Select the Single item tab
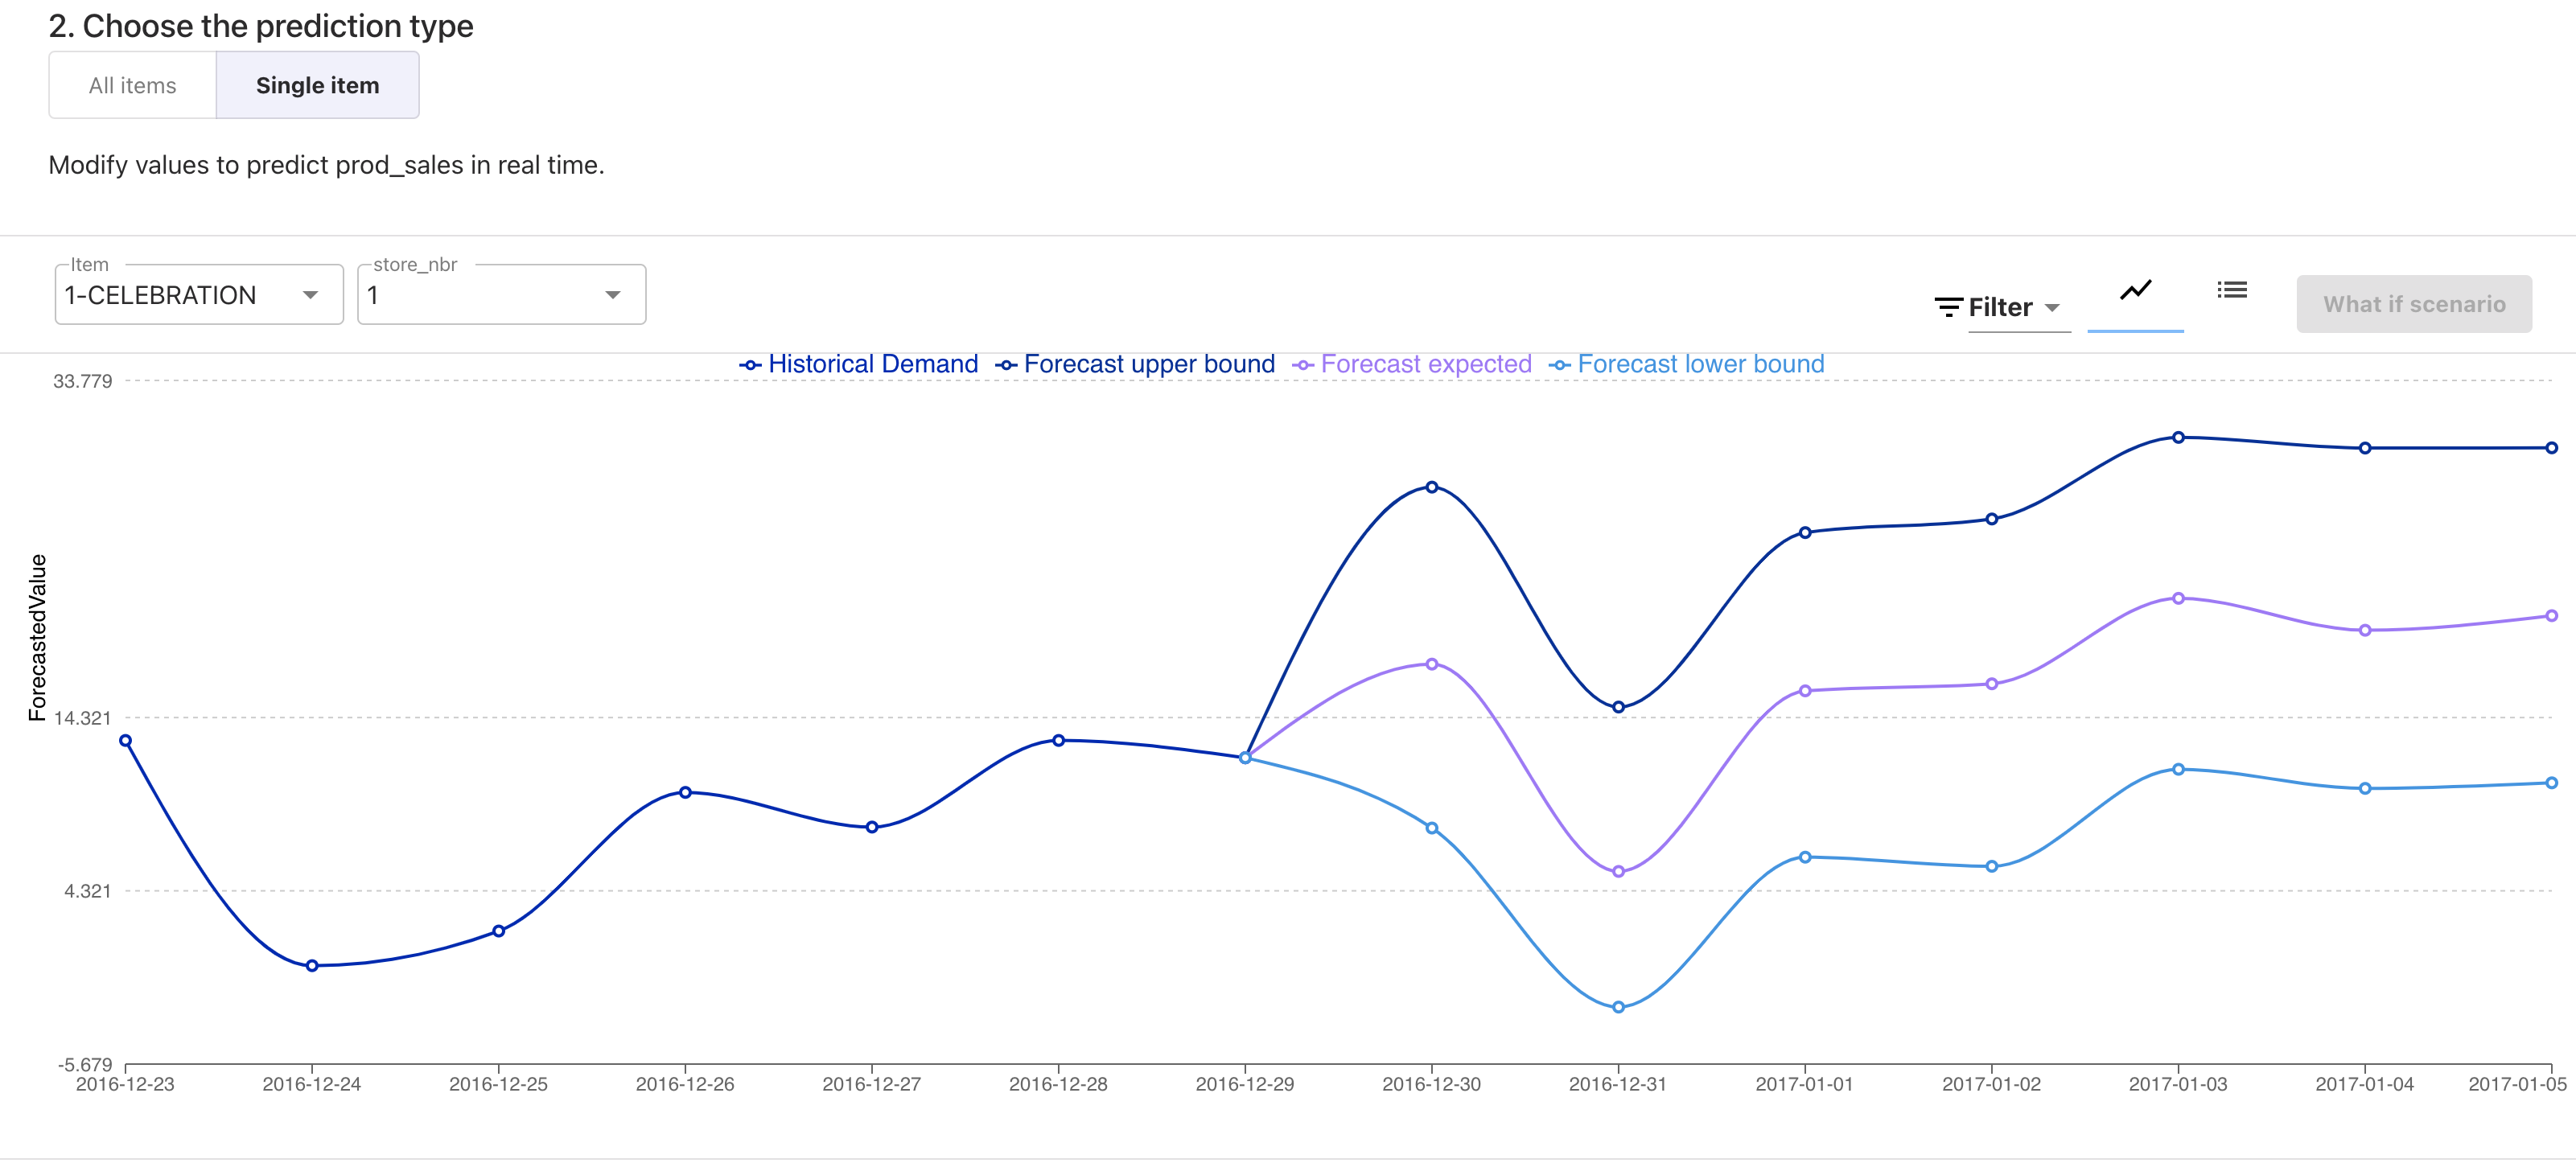The image size is (2576, 1163). (317, 86)
